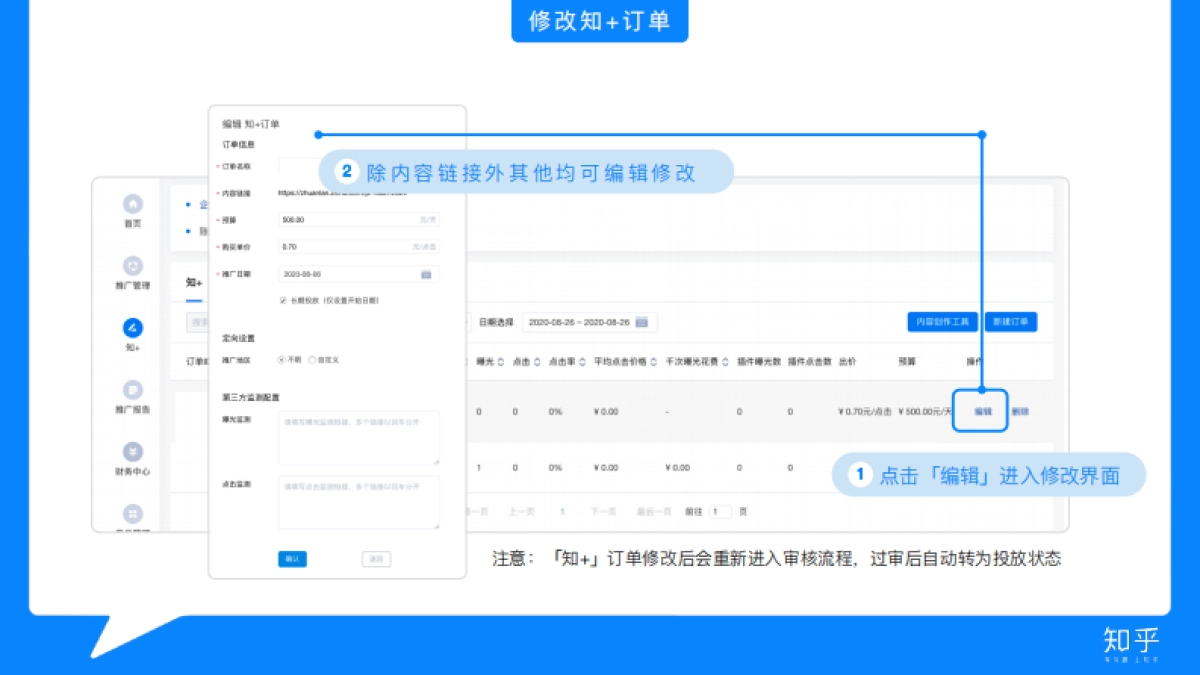Image resolution: width=1200 pixels, height=675 pixels.
Task: Click the 新建订单 button
Action: pos(1010,321)
